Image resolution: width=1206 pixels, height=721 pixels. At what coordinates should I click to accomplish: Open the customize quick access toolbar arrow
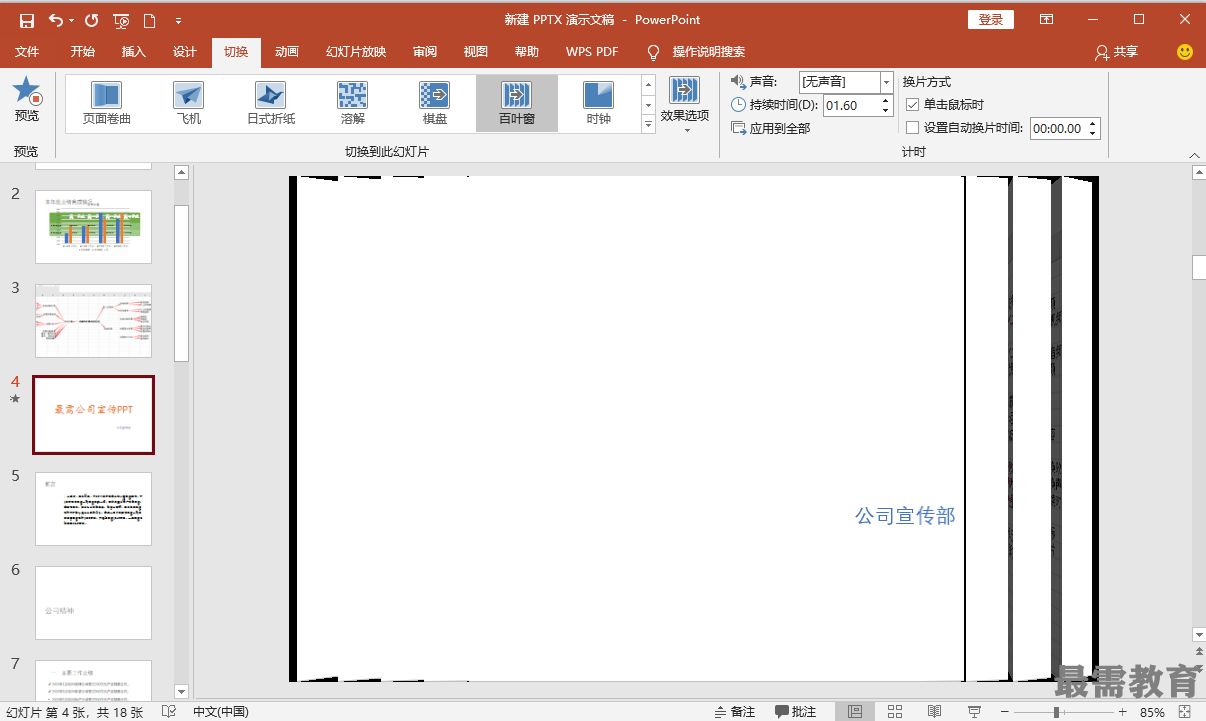point(178,20)
